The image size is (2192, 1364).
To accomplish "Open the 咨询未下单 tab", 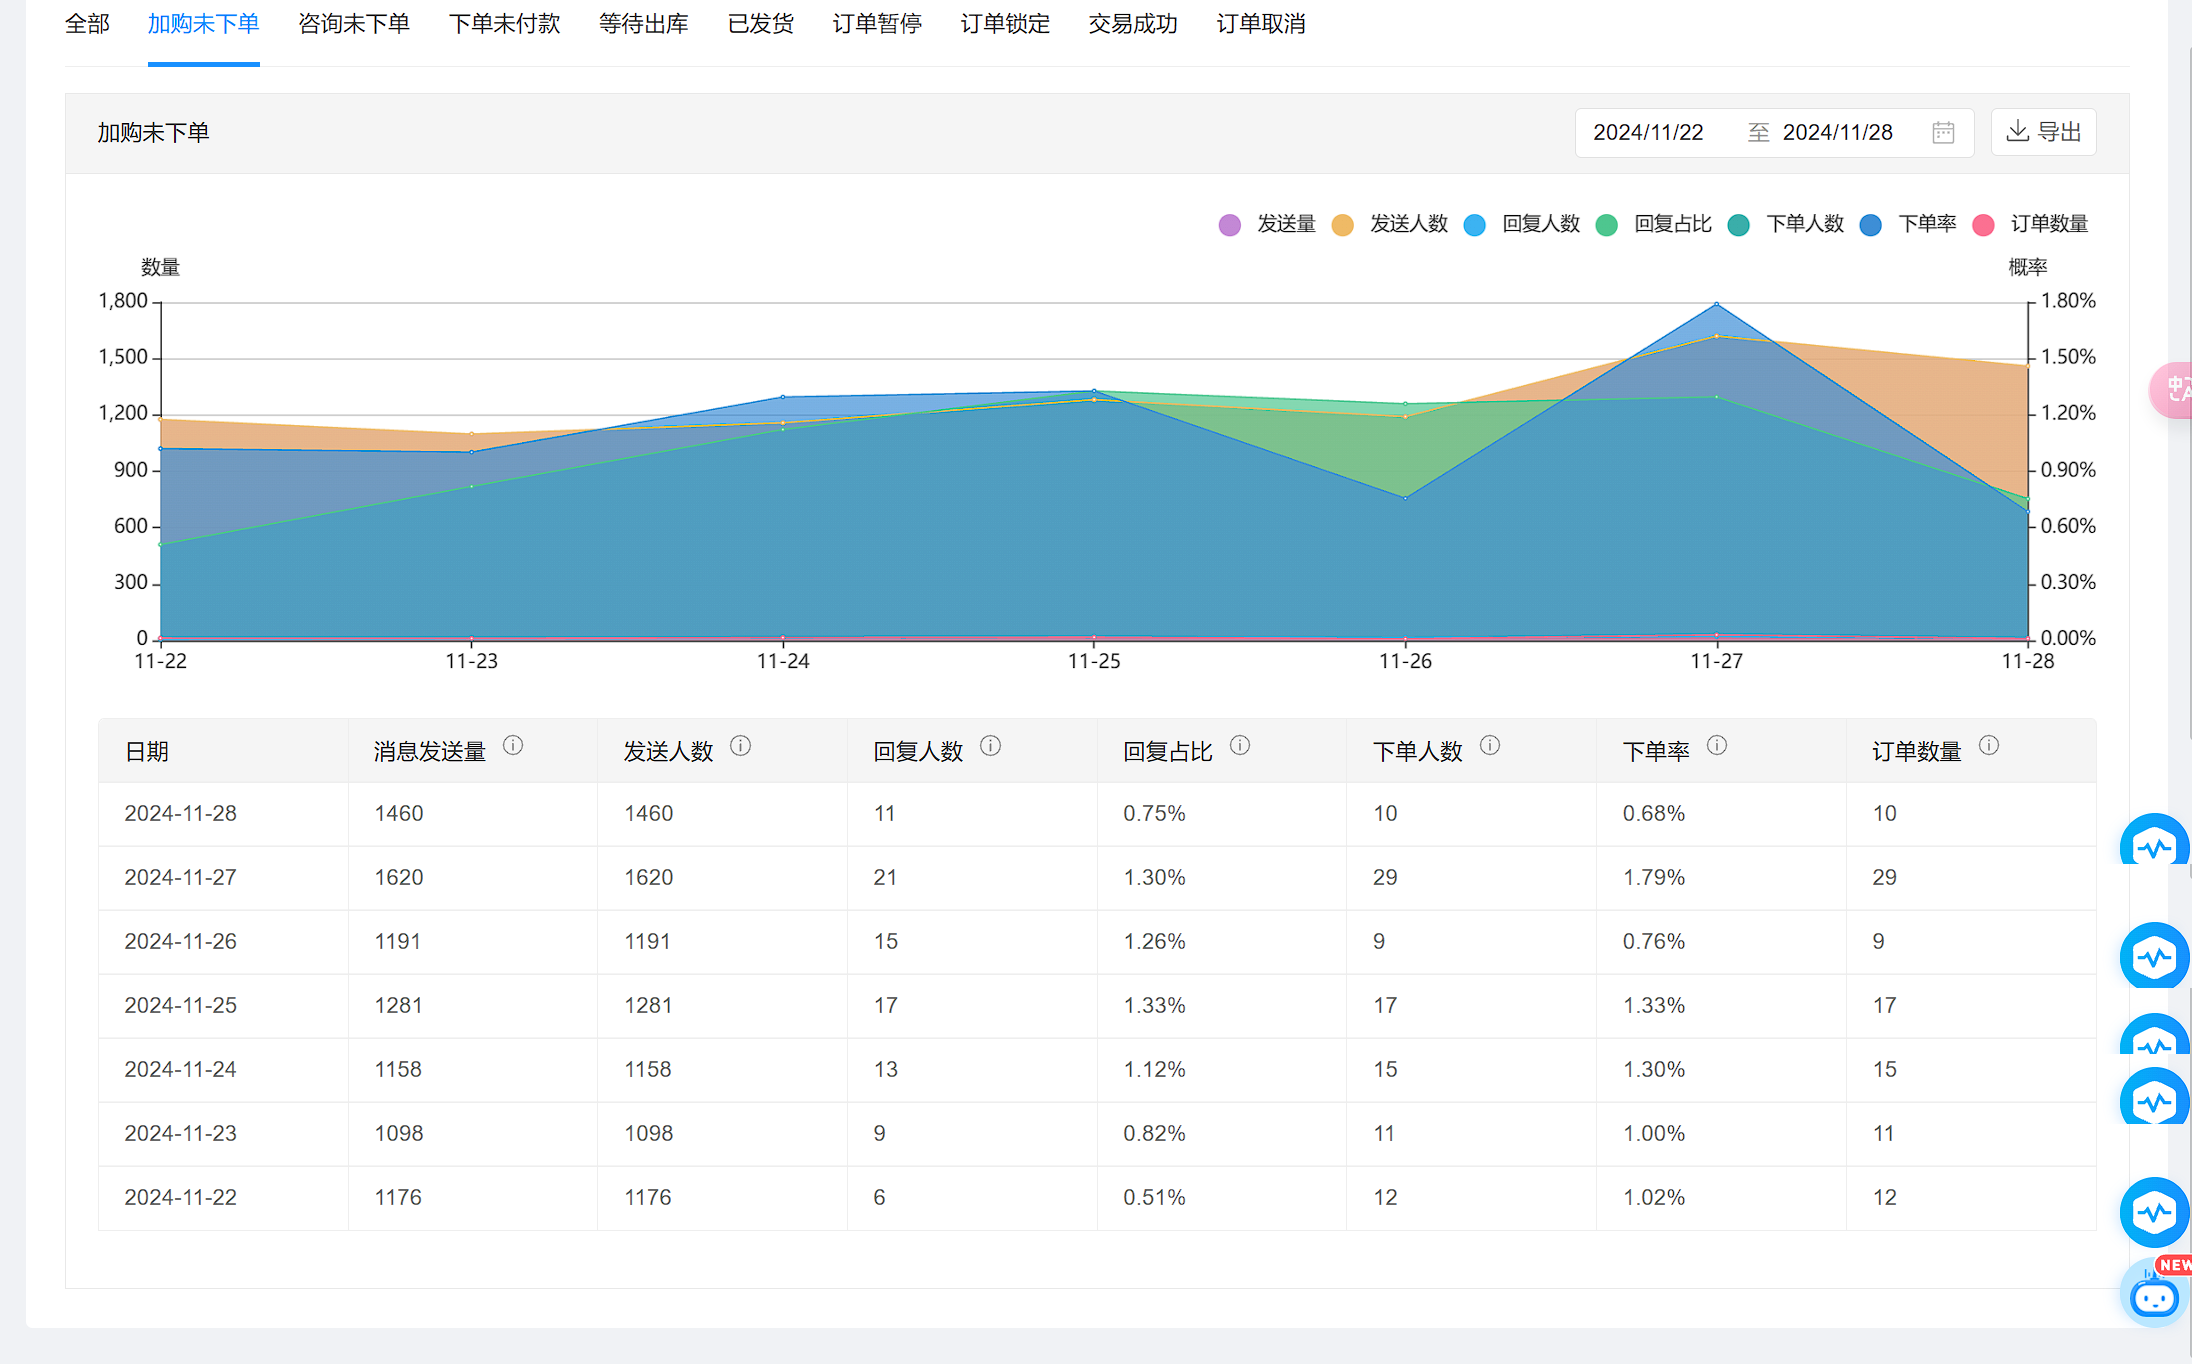I will pyautogui.click(x=354, y=24).
